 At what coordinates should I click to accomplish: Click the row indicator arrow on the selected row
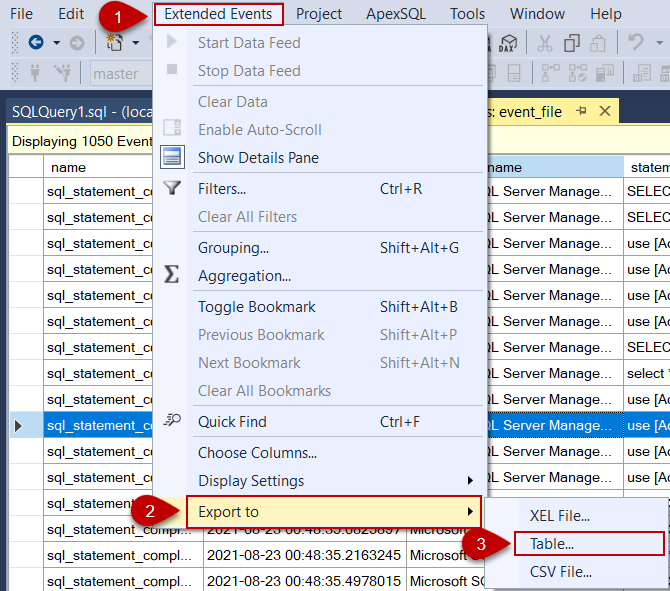click(18, 426)
